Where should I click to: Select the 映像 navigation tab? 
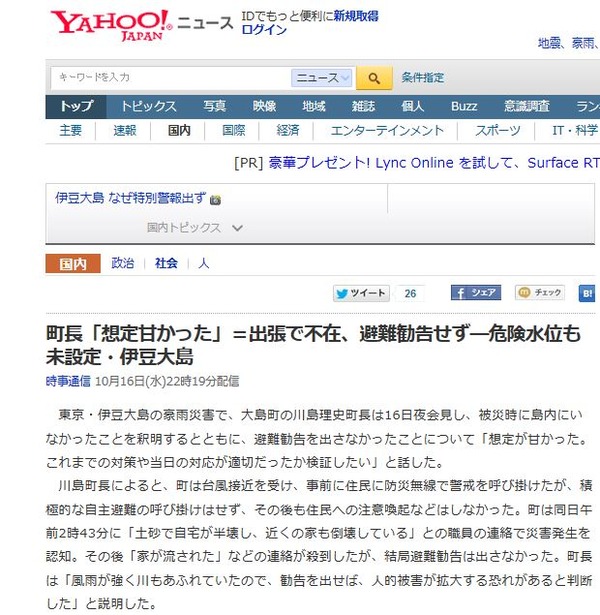(x=264, y=106)
